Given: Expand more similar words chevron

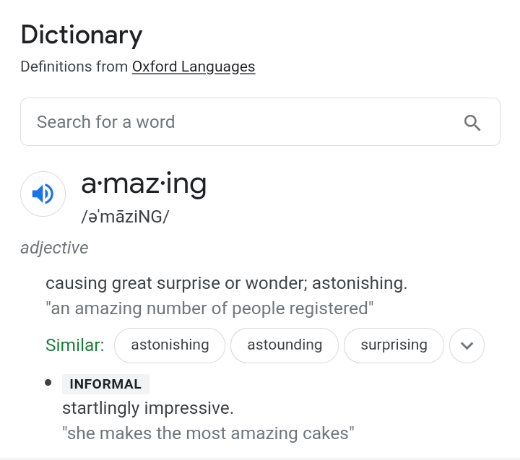Looking at the screenshot, I should (x=467, y=345).
